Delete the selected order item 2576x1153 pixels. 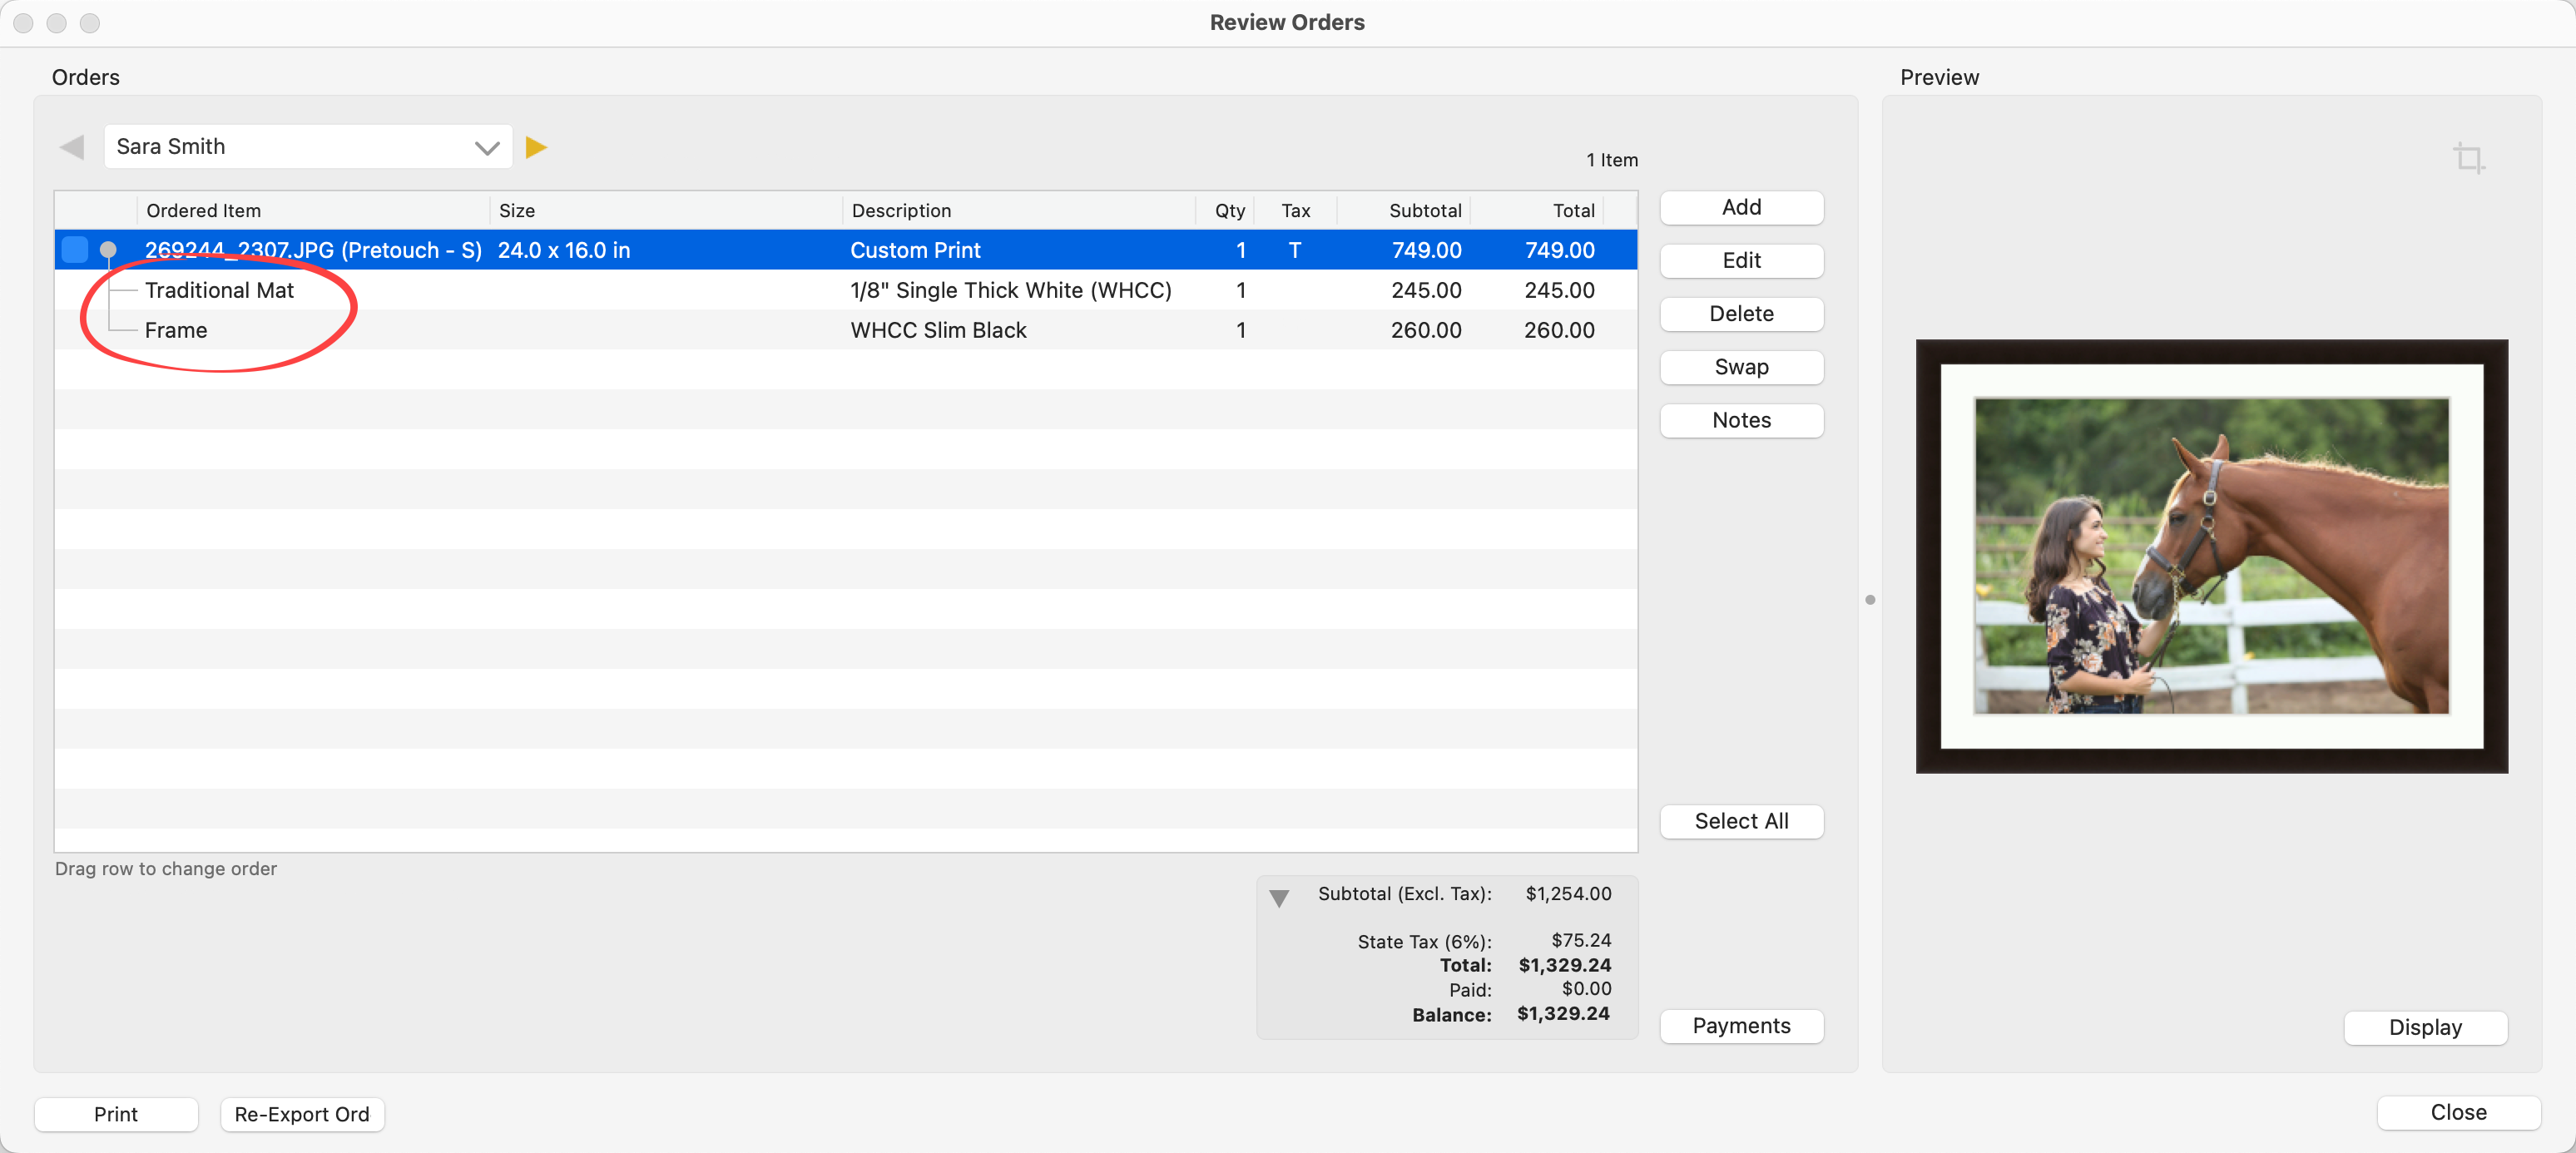pyautogui.click(x=1740, y=314)
